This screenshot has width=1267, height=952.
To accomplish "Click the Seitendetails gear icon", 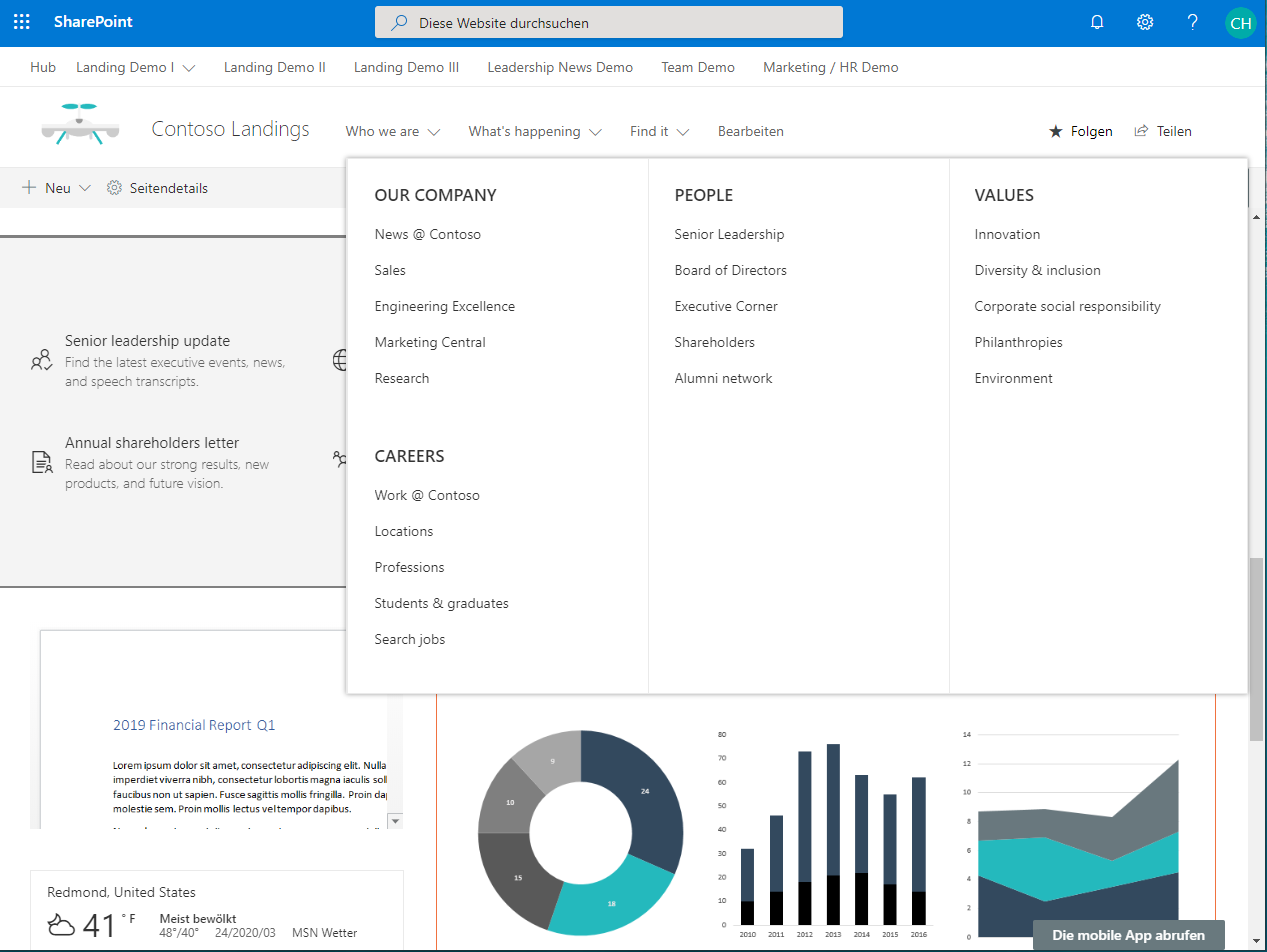I will point(114,188).
